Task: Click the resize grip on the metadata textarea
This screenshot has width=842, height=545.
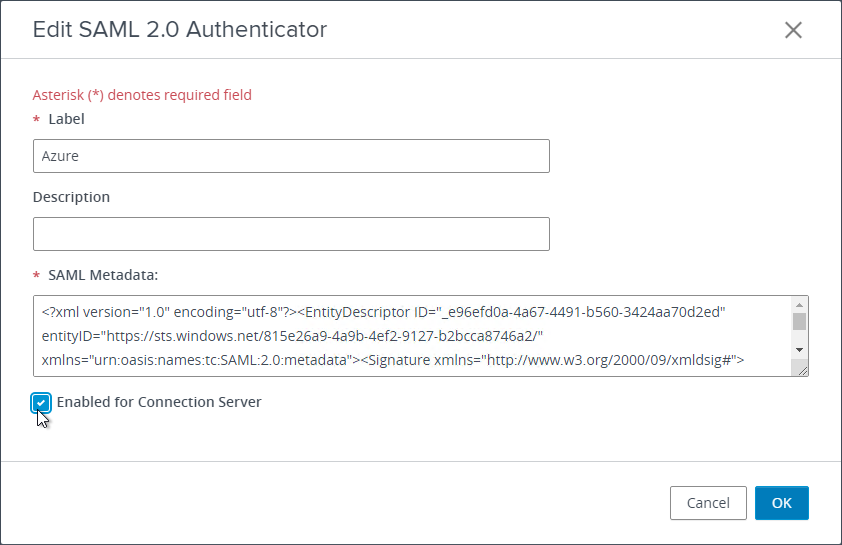Action: pyautogui.click(x=802, y=370)
